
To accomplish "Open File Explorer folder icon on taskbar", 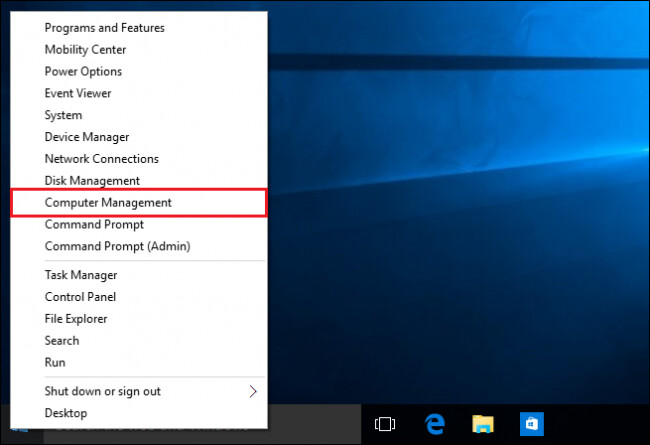I will (x=483, y=424).
